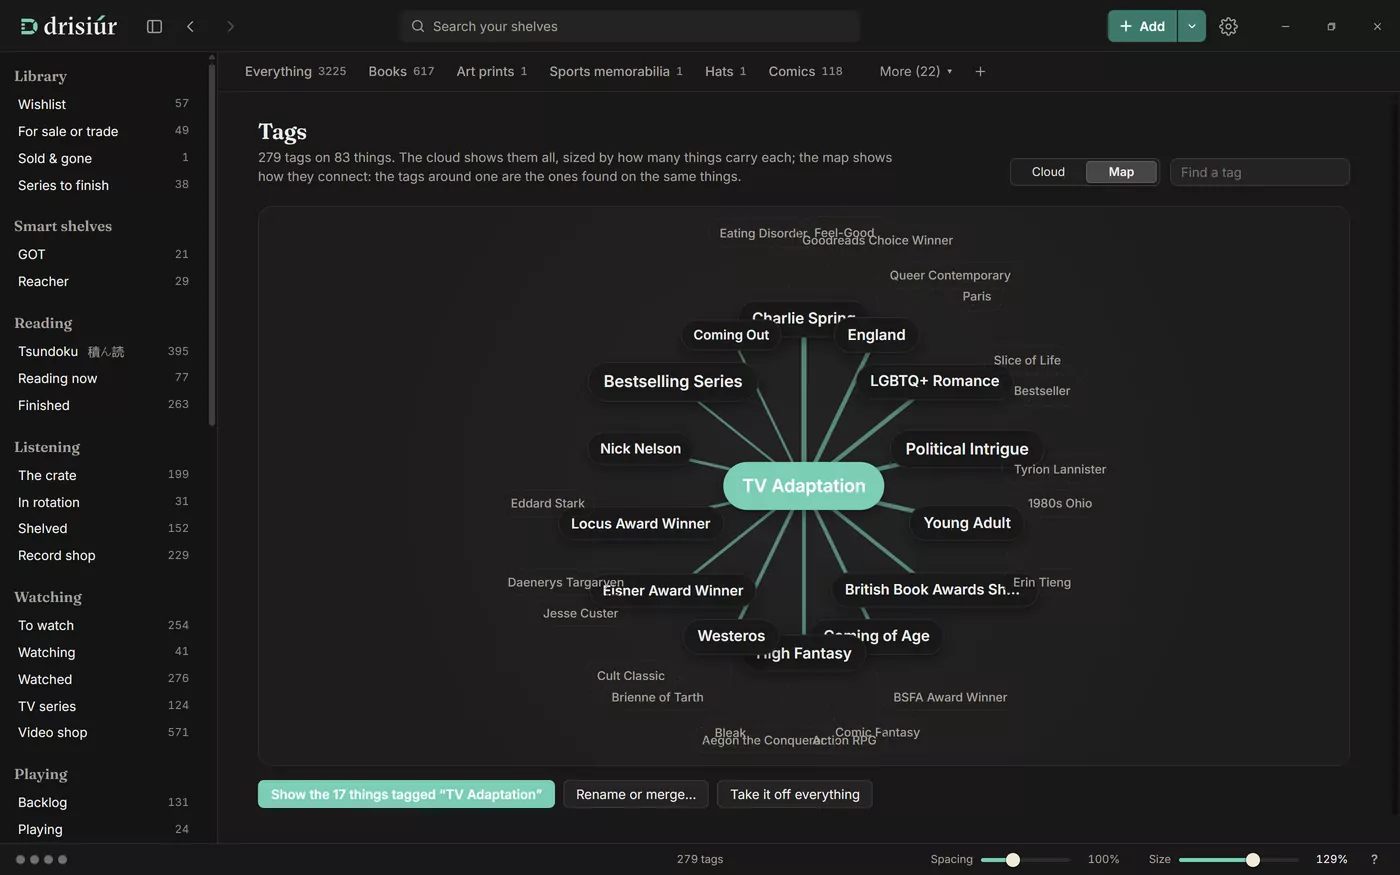1400x875 pixels.
Task: Click the Nick Nelson tag node
Action: coord(640,449)
